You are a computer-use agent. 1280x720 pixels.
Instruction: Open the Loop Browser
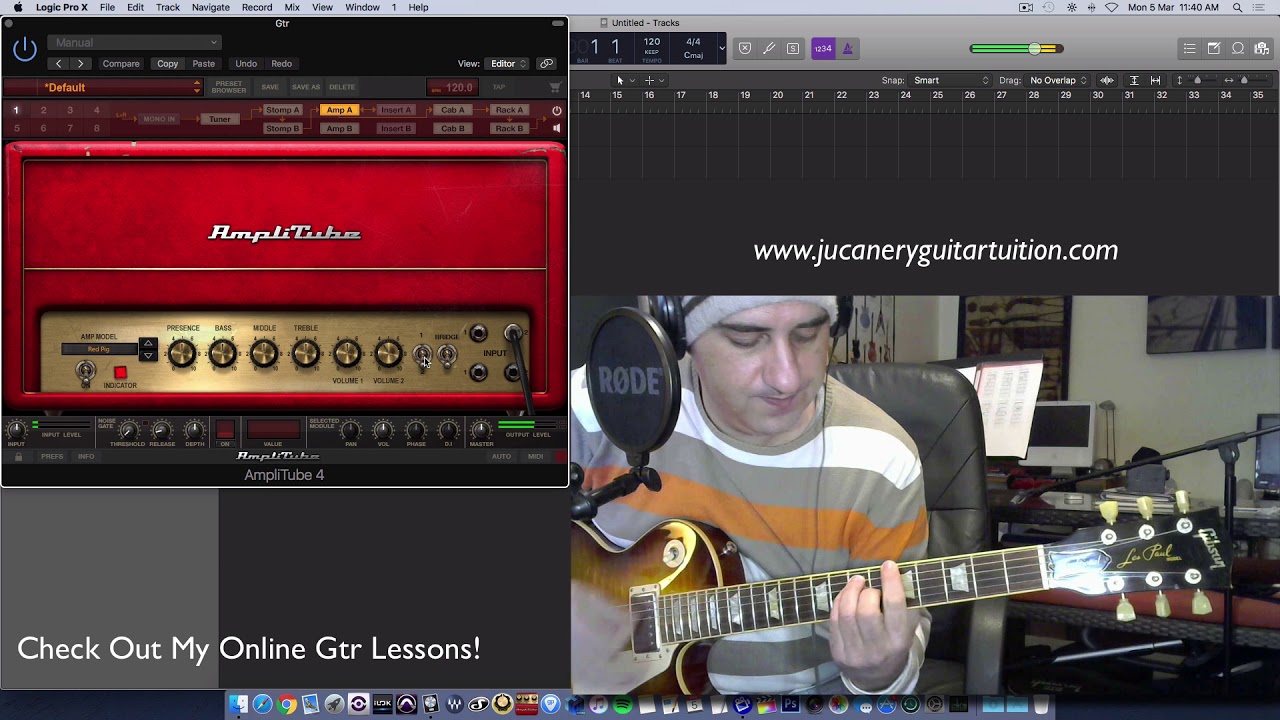tap(1238, 48)
